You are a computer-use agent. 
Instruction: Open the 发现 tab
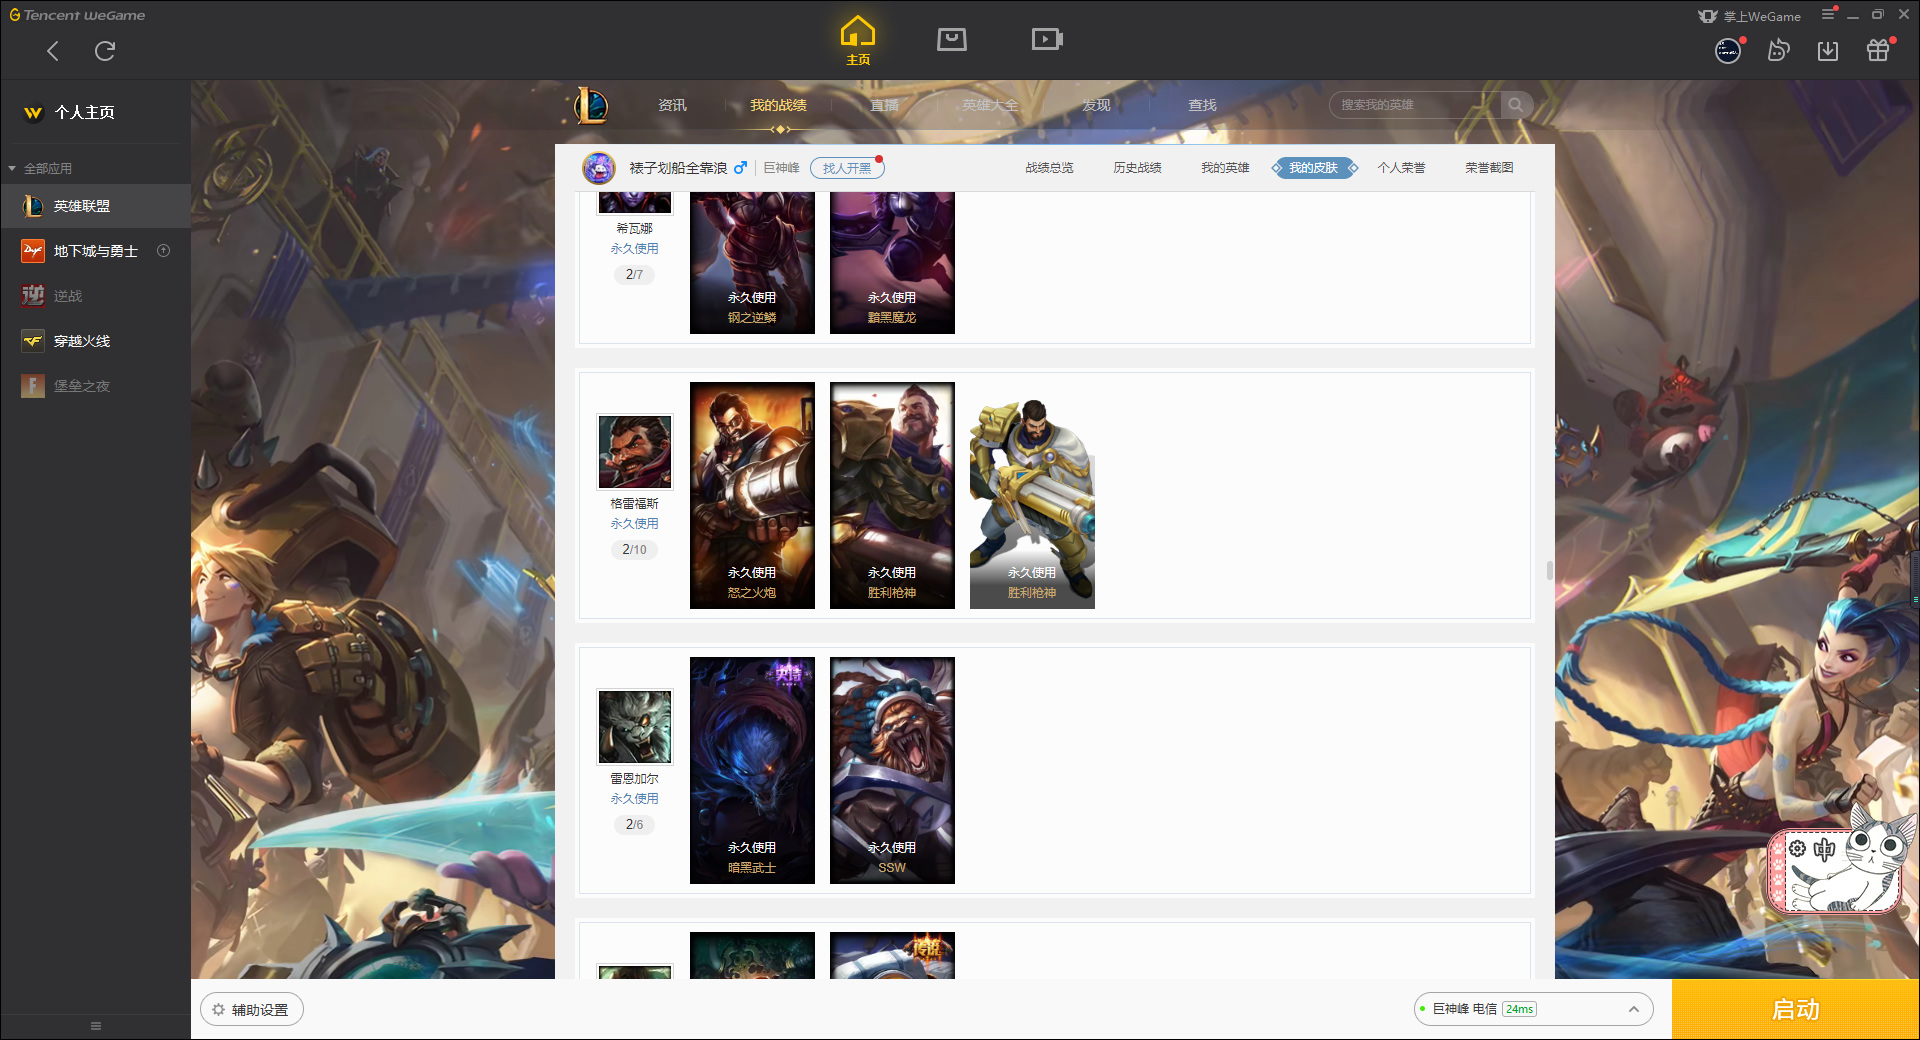tap(1096, 105)
